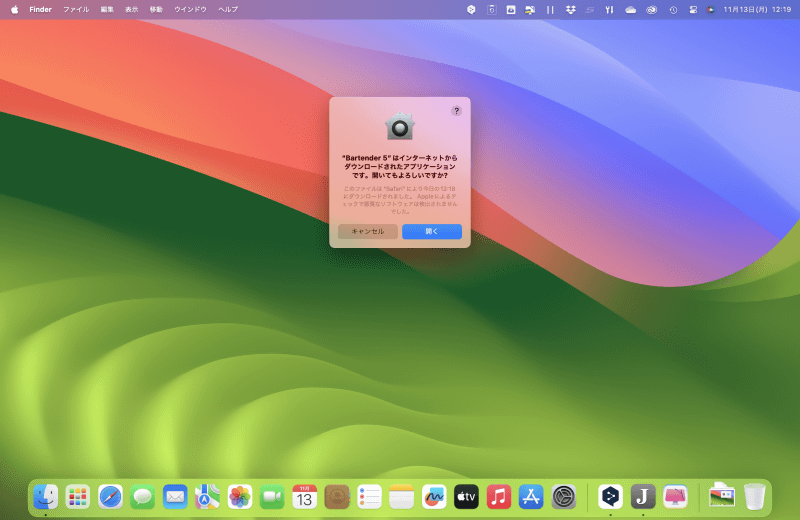Click the hexagon icon in the menu bar
Image resolution: width=800 pixels, height=520 pixels.
point(471,10)
